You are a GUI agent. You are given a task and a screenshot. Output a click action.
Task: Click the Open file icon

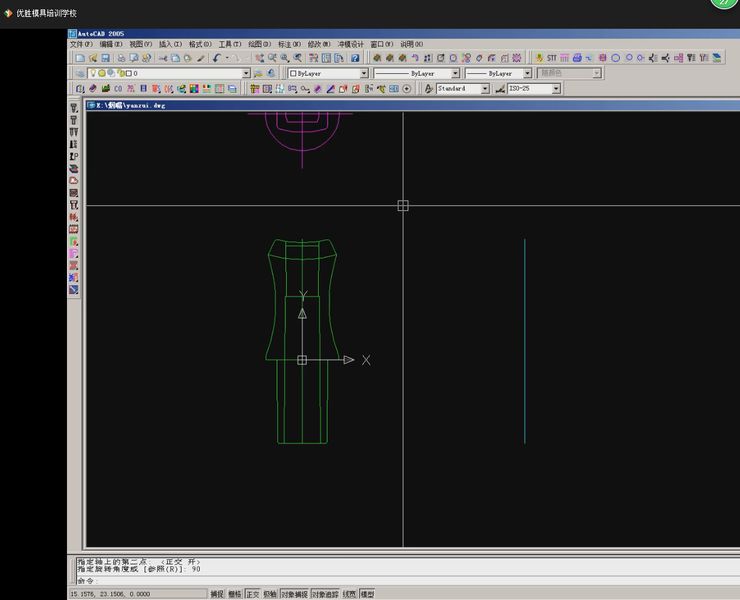[x=93, y=58]
